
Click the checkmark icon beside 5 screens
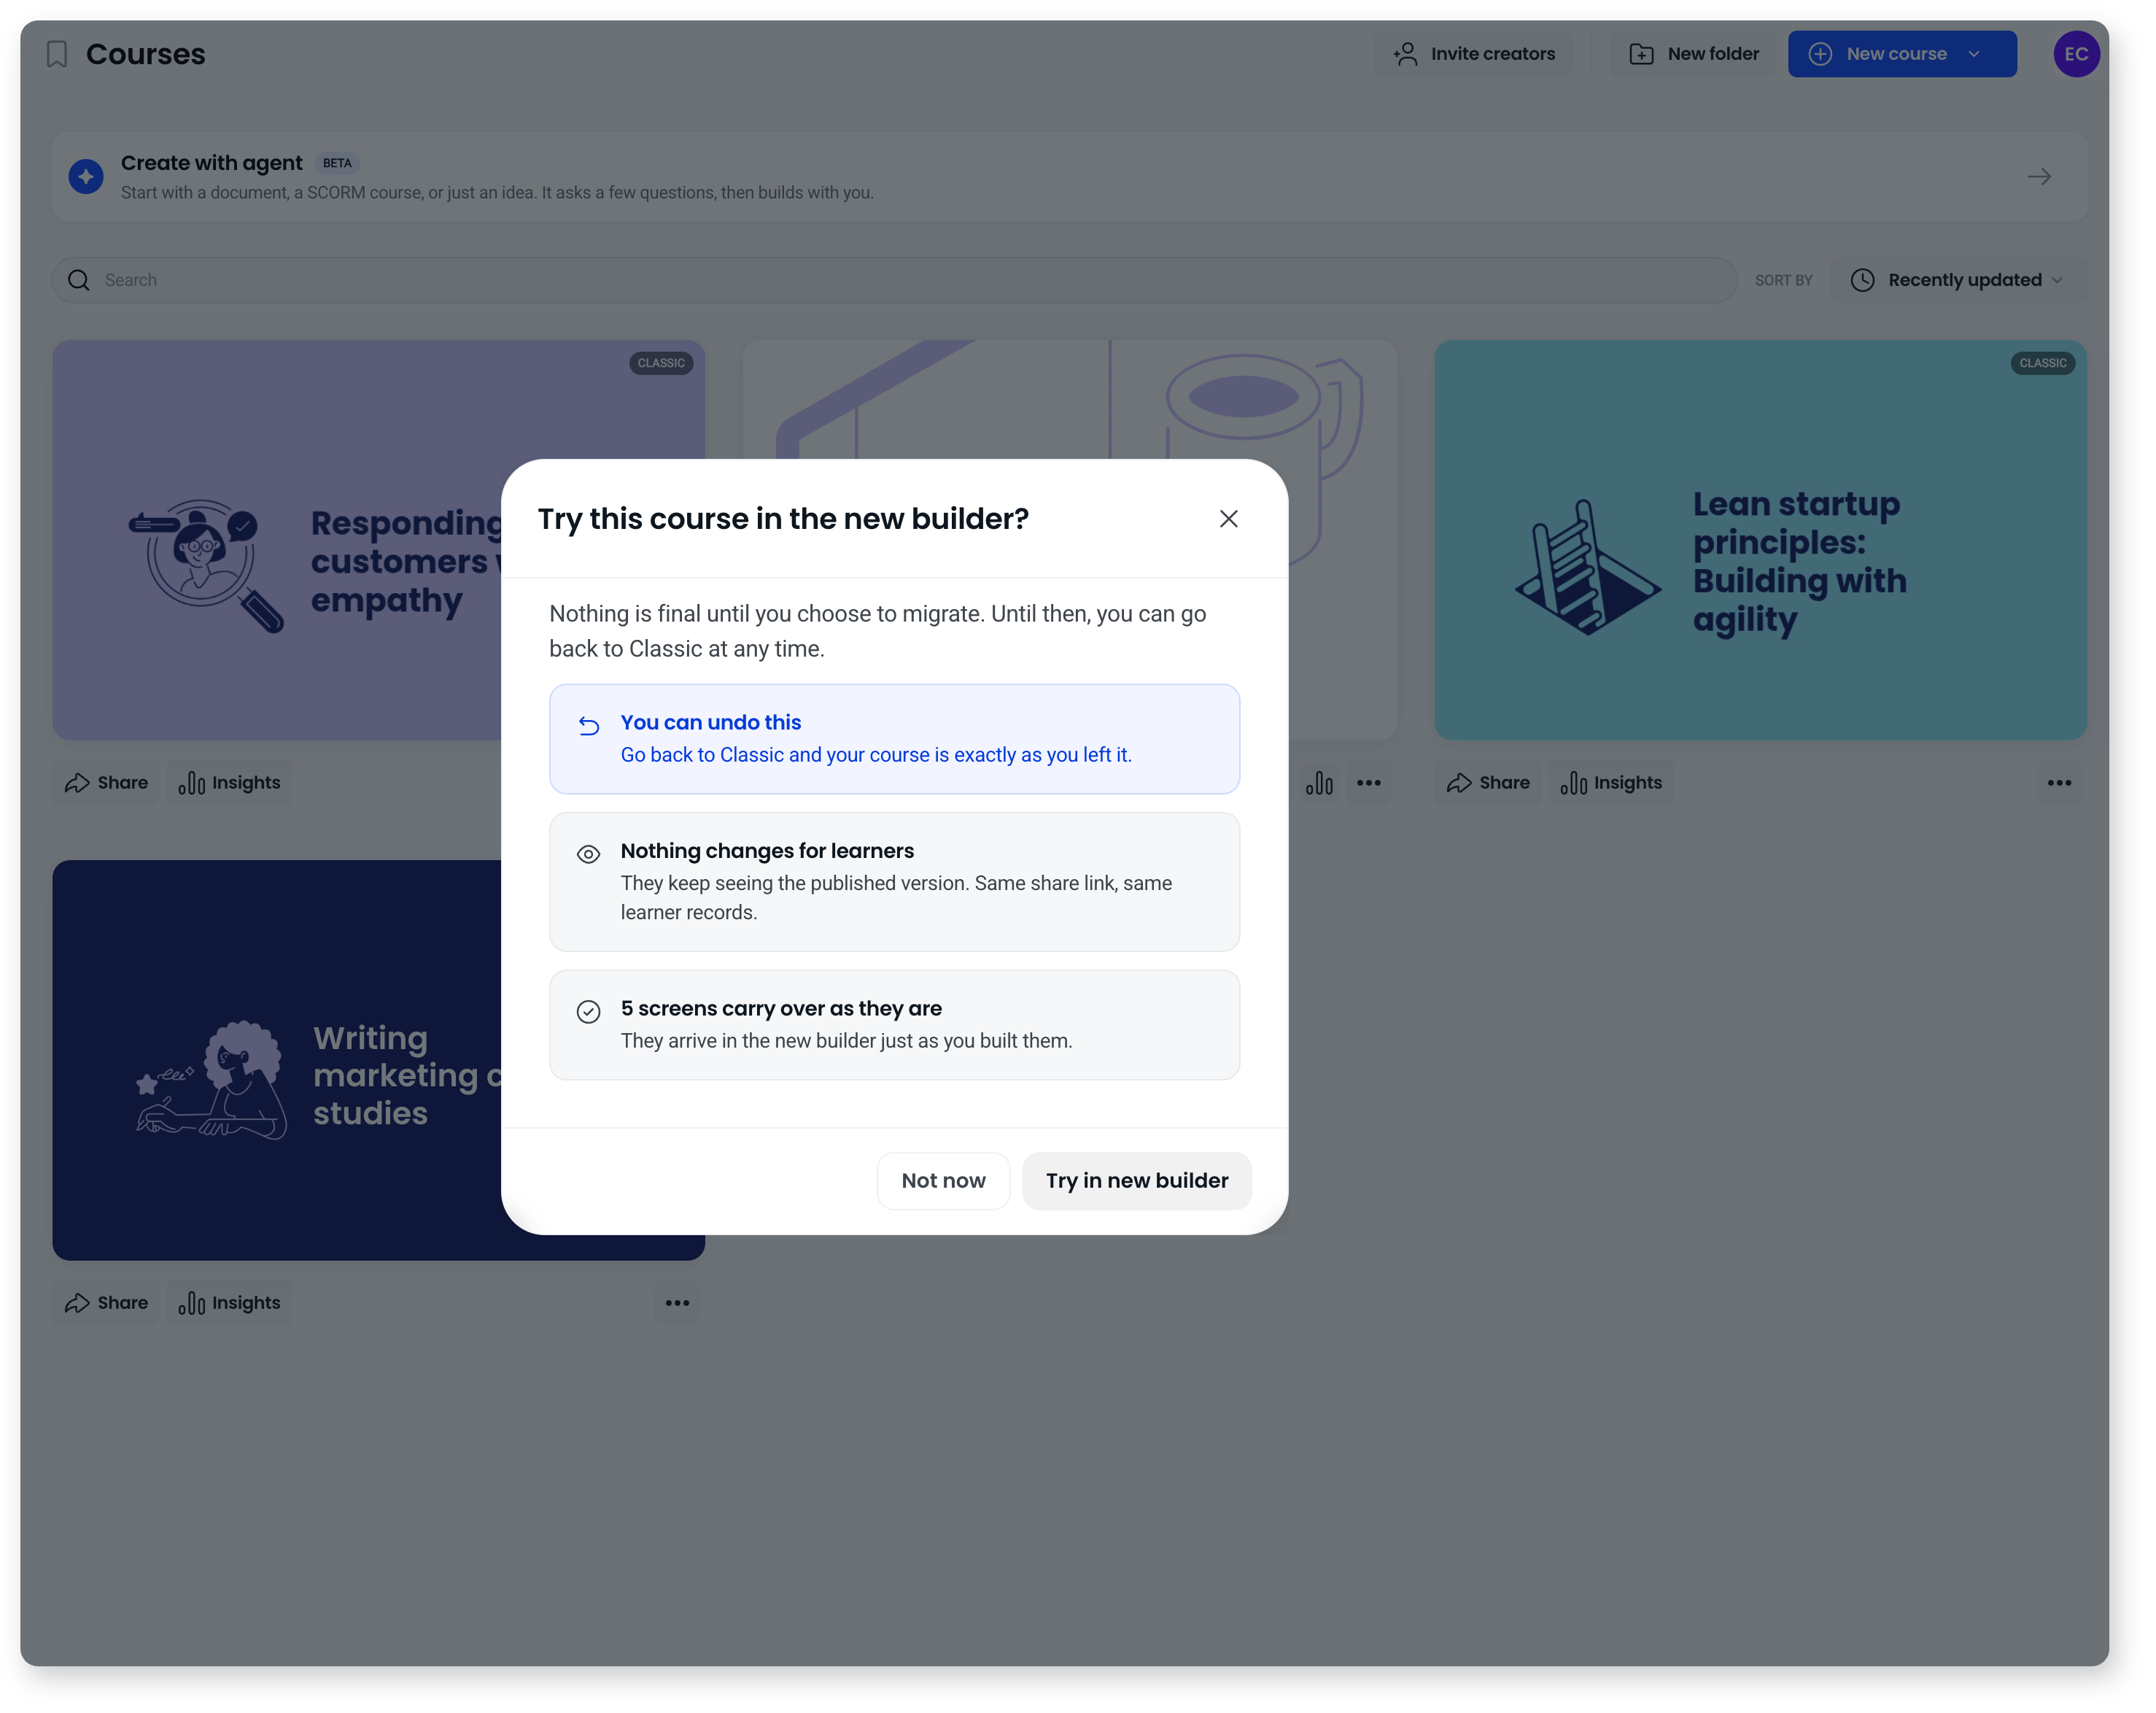pyautogui.click(x=588, y=1011)
